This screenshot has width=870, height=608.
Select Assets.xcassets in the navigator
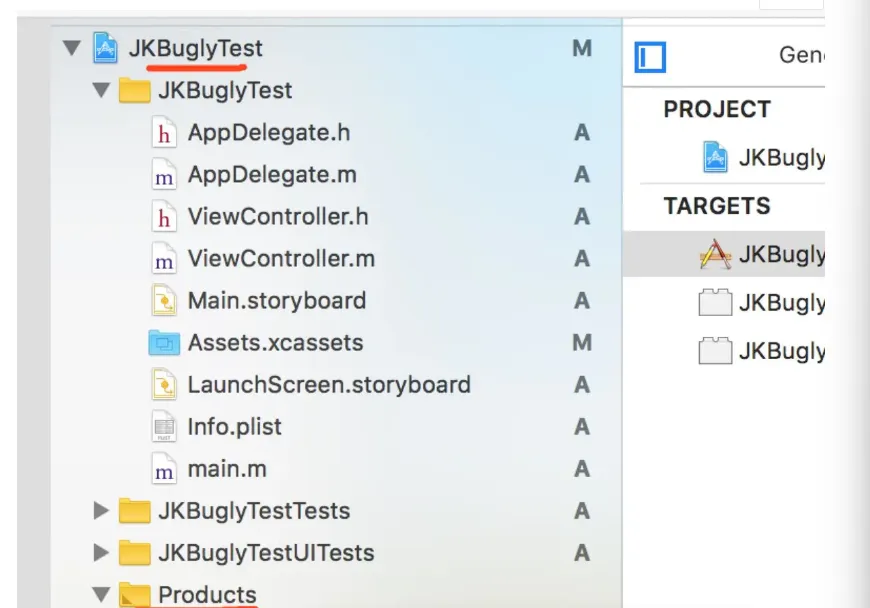click(x=336, y=343)
